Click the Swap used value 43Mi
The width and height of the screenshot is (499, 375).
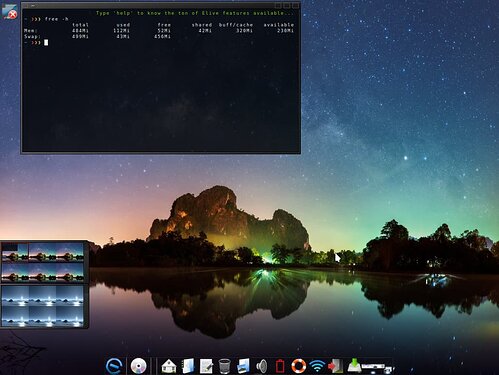click(123, 36)
